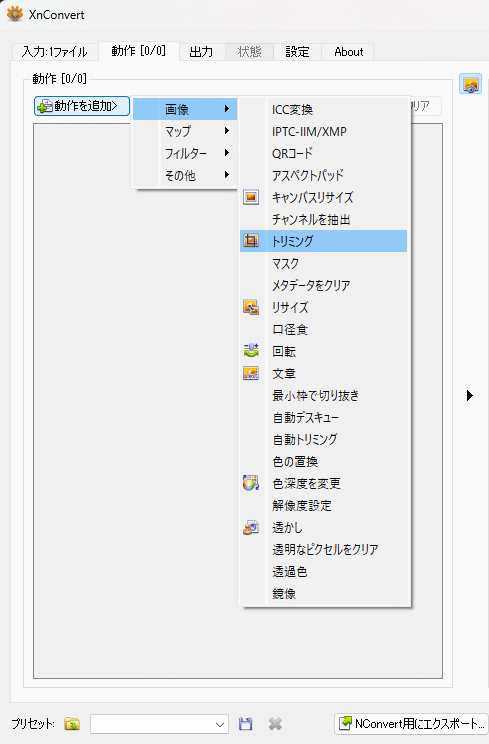This screenshot has width=489, height=744.
Task: Click the 回転 rotate icon
Action: (x=251, y=351)
